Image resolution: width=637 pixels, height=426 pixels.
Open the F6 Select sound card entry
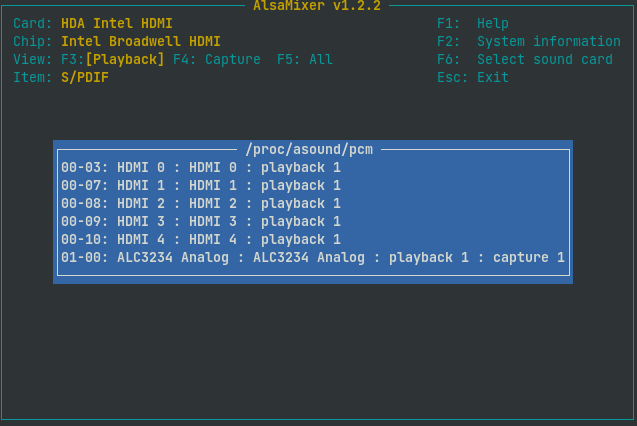[x=525, y=60]
